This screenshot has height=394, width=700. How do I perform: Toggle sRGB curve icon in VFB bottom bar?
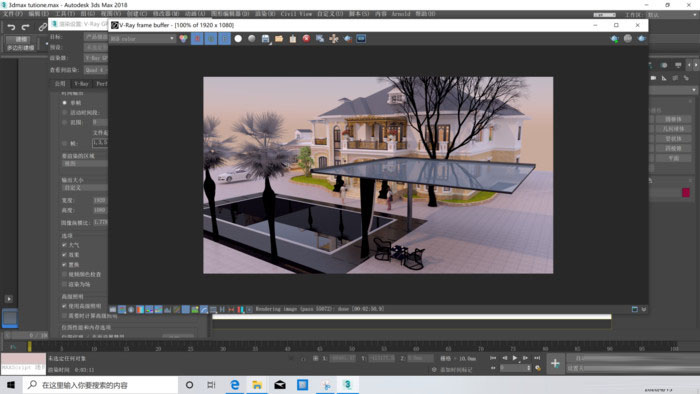(204, 309)
